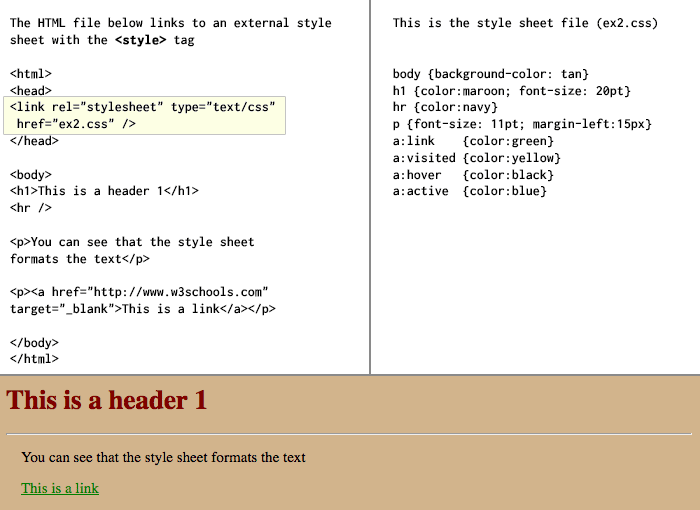This screenshot has height=510, width=700.
Task: Click the hr {color:navy} rule
Action: point(445,107)
